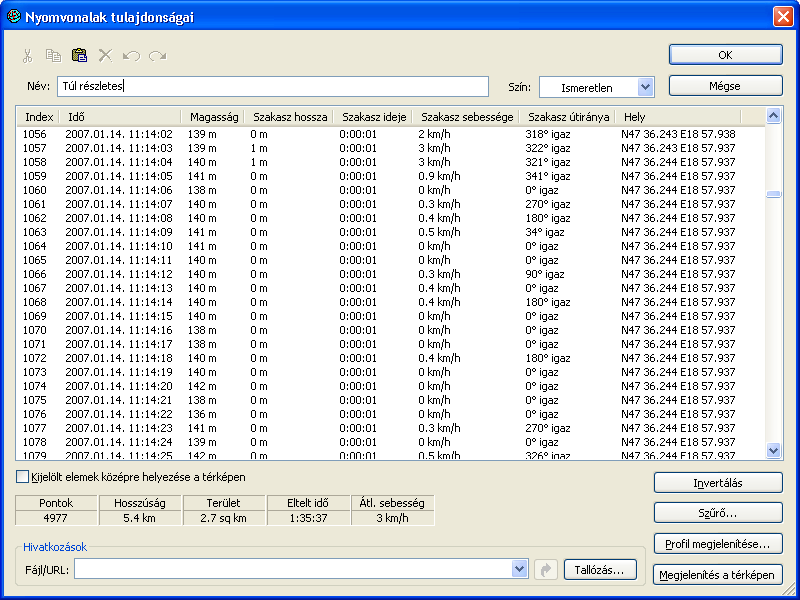
Task: Click the Delete X icon
Action: tap(105, 56)
